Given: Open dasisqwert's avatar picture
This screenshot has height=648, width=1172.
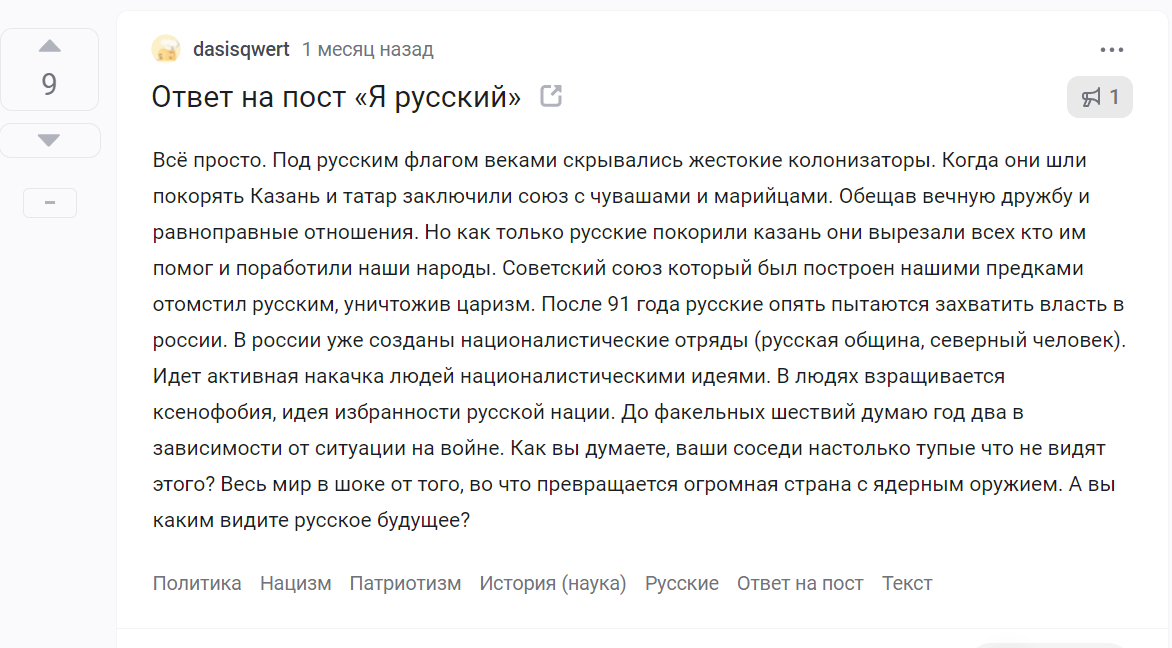Looking at the screenshot, I should coord(166,49).
